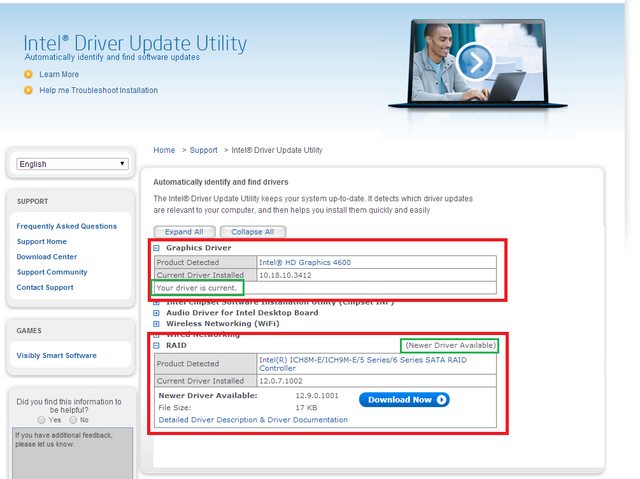Click Download Now for the RAID driver
This screenshot has width=640, height=479.
point(404,400)
